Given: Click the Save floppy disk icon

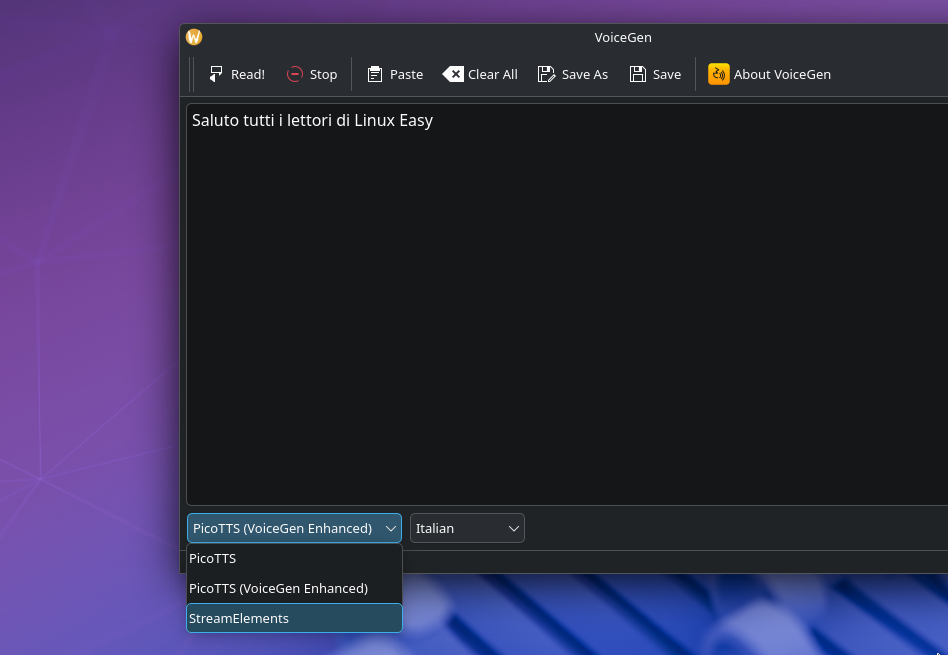Looking at the screenshot, I should (638, 73).
